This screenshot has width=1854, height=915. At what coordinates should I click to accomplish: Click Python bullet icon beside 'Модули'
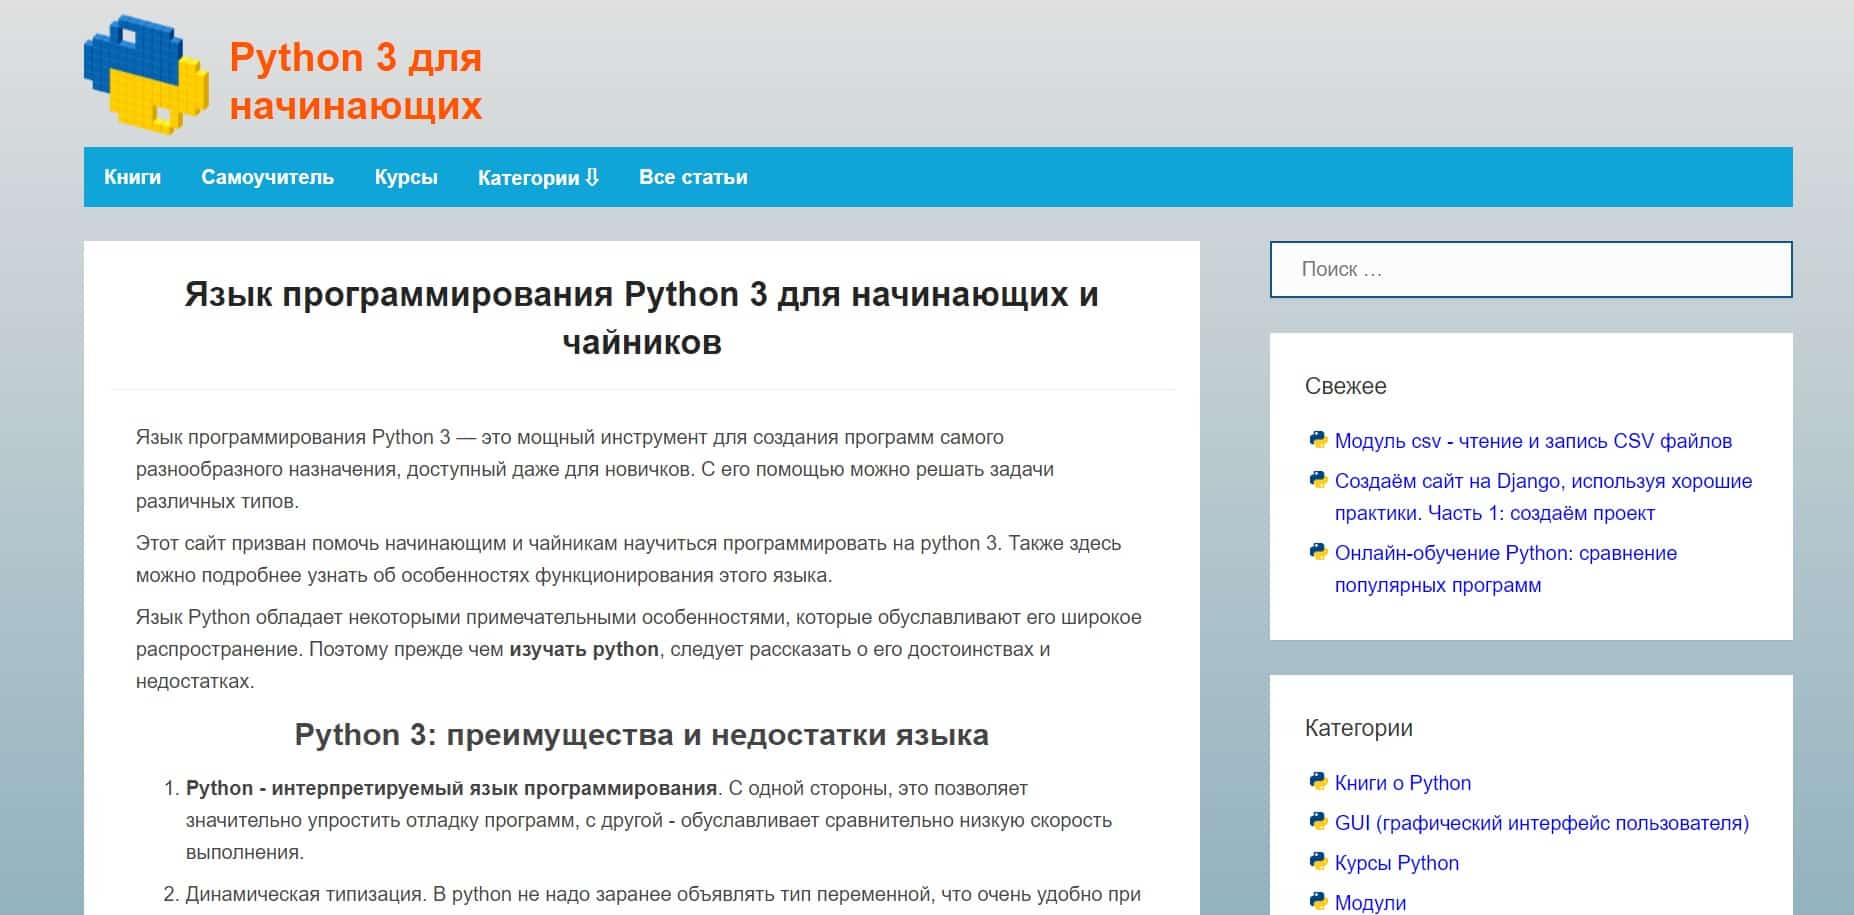(x=1318, y=902)
